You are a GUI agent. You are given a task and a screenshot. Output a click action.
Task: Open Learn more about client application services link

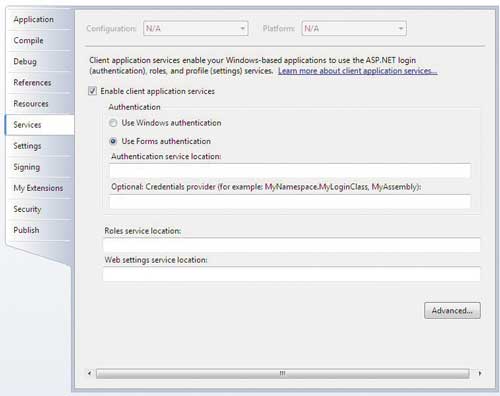357,71
